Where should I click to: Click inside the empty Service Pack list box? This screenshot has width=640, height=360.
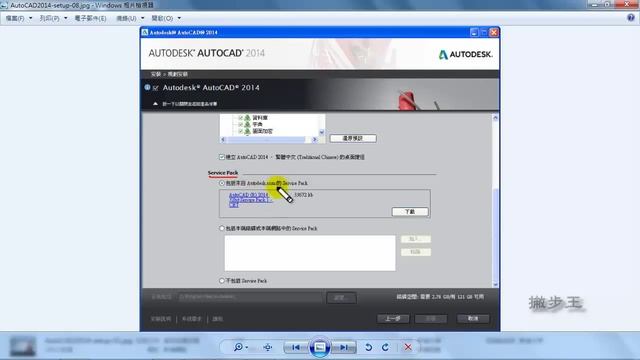tap(310, 253)
